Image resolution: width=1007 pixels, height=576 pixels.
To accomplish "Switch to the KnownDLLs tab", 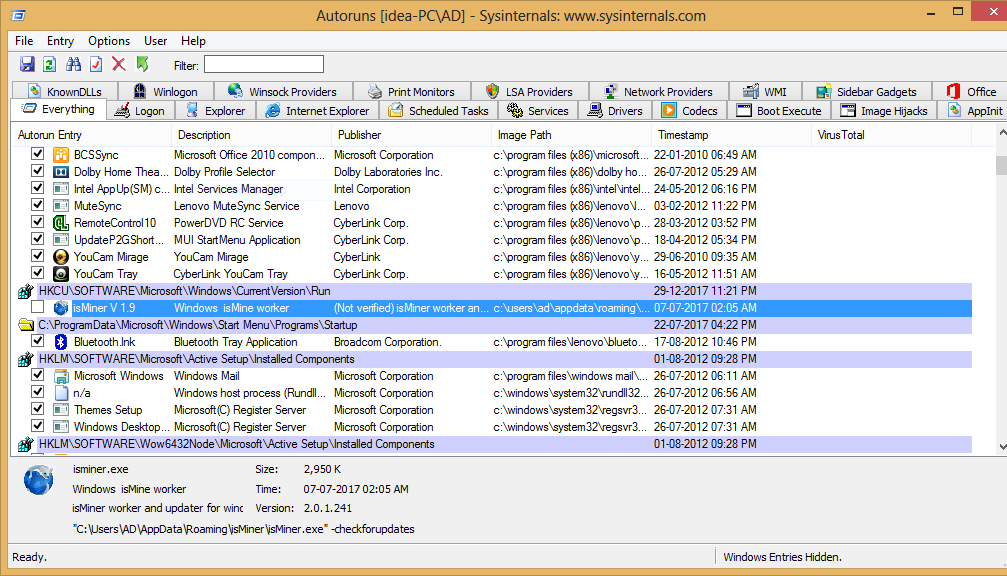I will (x=65, y=91).
